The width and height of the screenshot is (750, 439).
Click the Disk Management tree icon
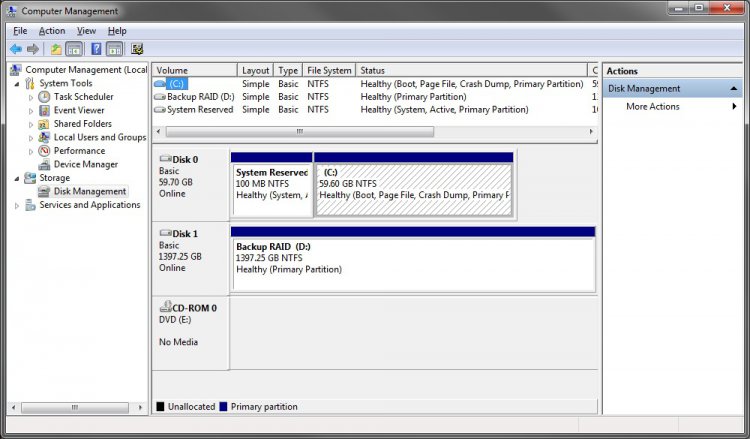click(44, 191)
